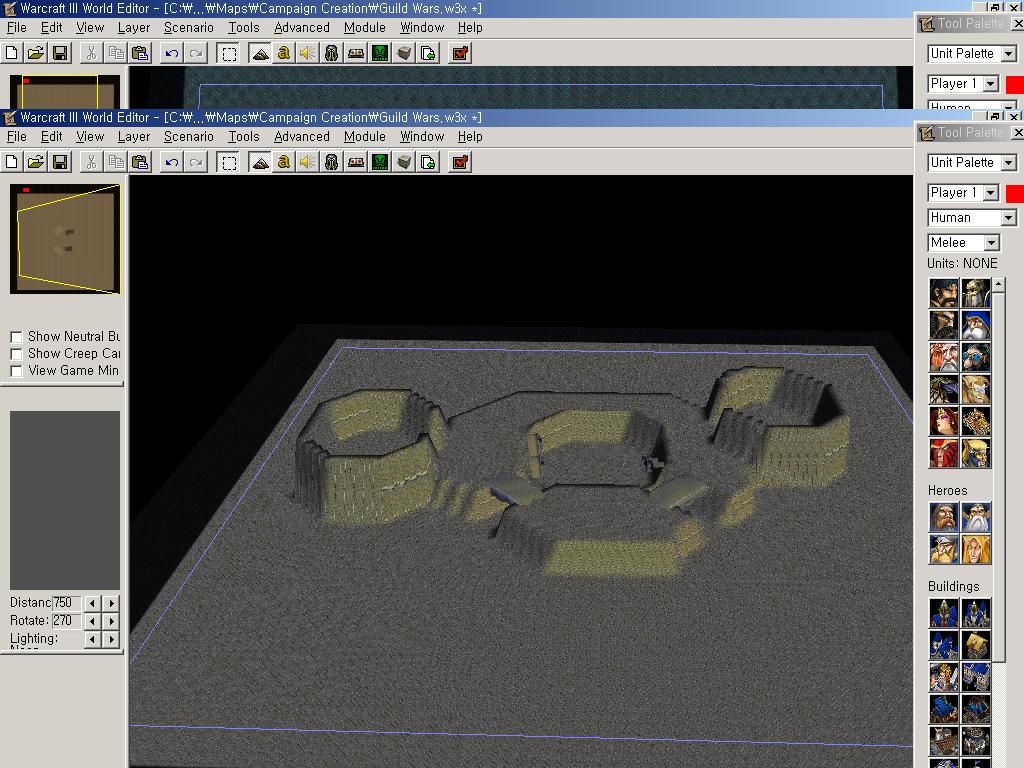Decrease Rotate value with left arrow
The image size is (1024, 768).
[x=92, y=621]
